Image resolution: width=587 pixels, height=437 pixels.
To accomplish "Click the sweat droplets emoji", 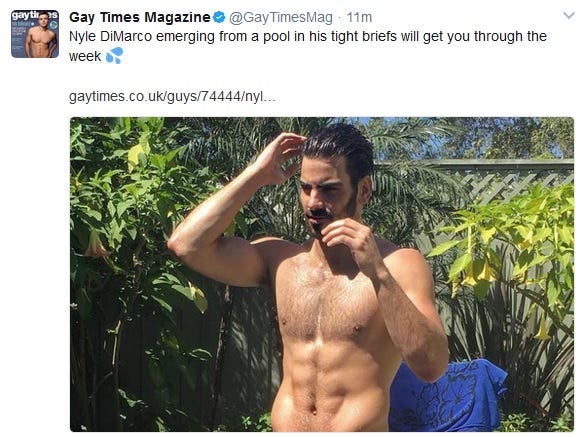I will pos(115,55).
